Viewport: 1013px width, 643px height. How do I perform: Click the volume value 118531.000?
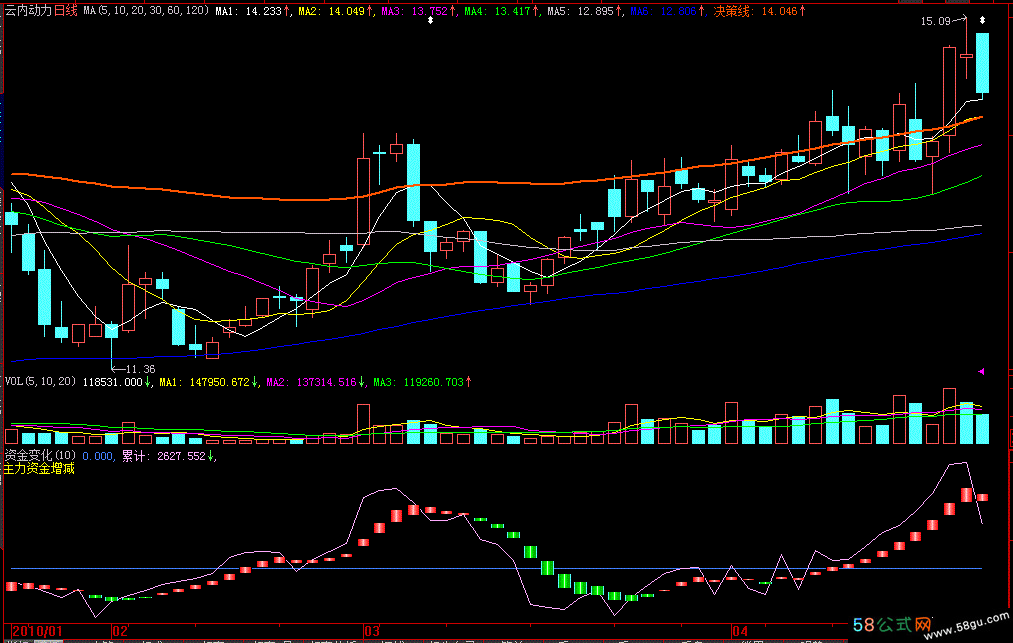112,382
